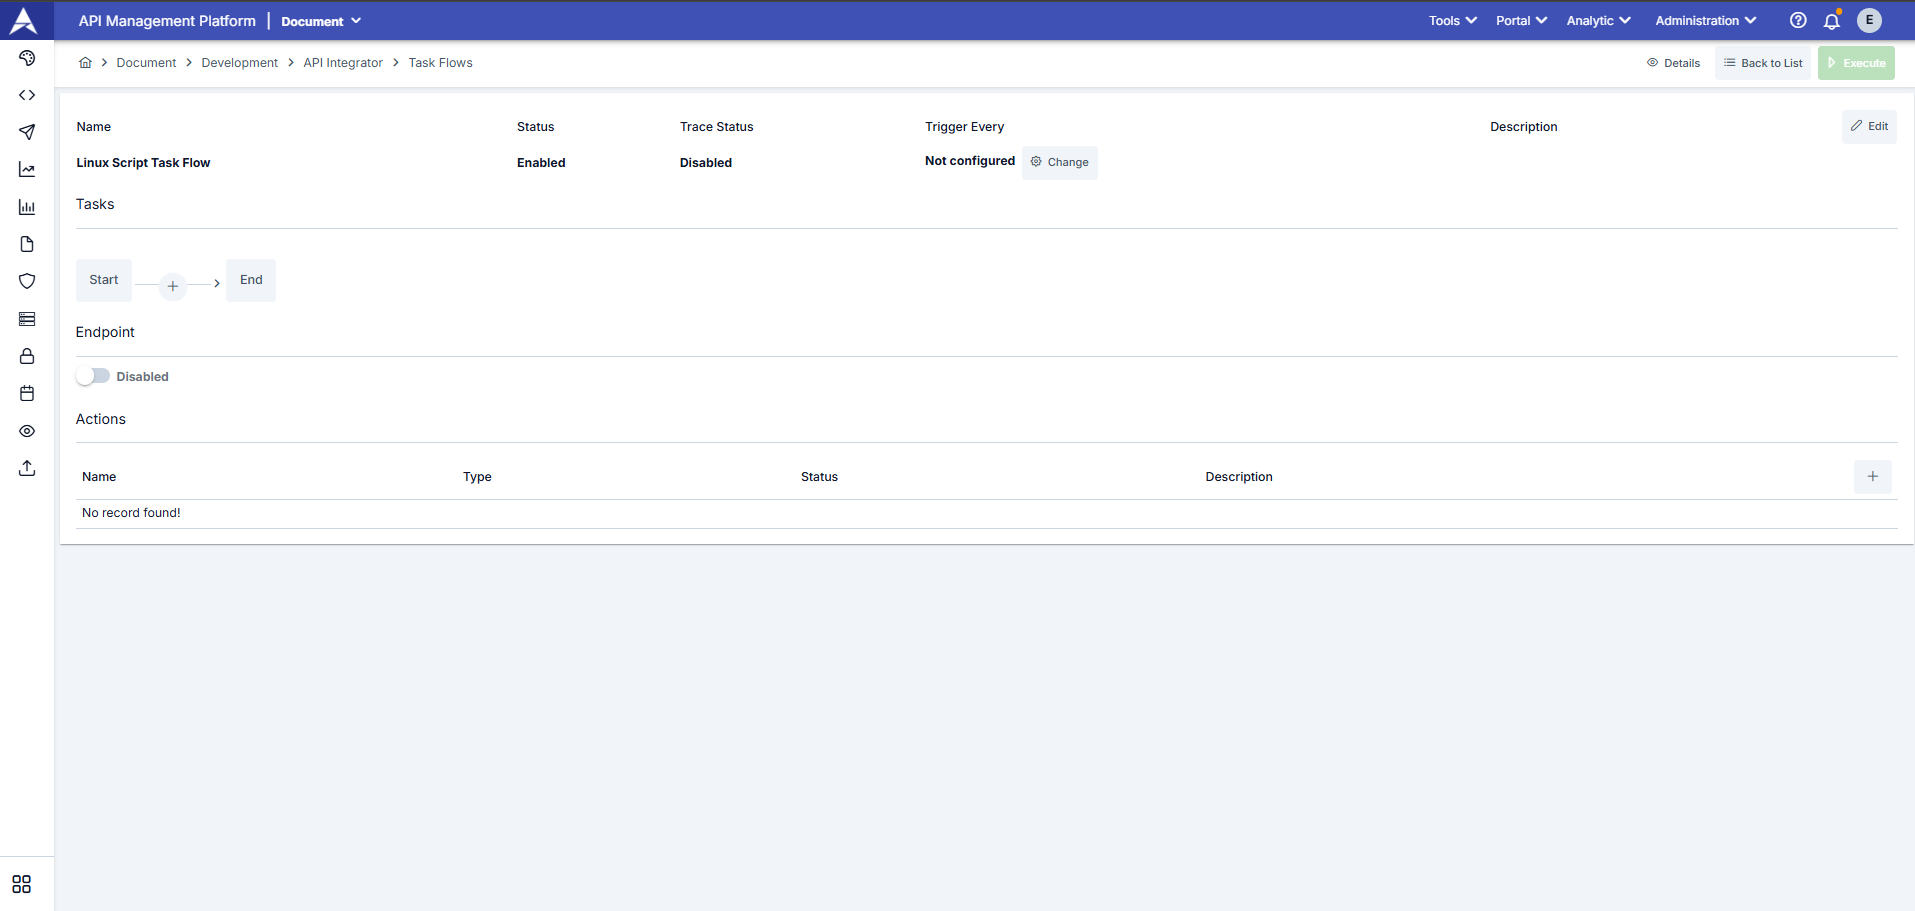The image size is (1915, 911).
Task: Open the calendar sidebar icon
Action: [27, 394]
